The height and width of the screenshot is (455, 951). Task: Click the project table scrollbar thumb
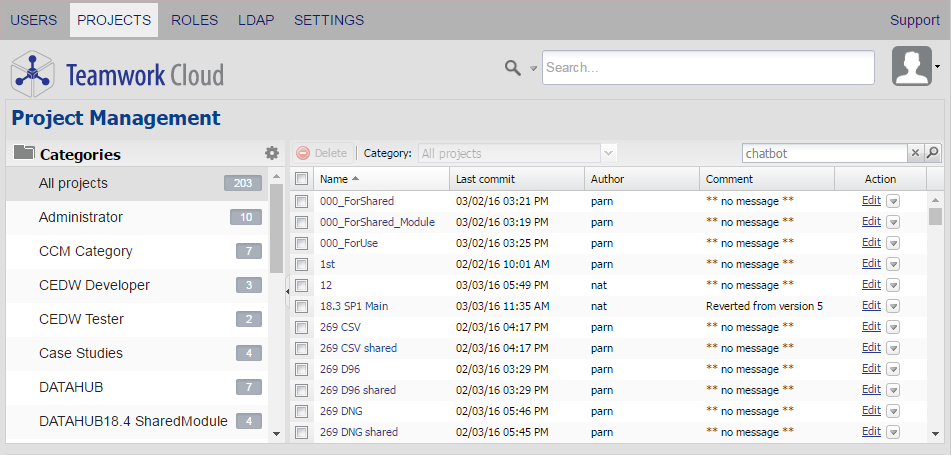coord(935,217)
